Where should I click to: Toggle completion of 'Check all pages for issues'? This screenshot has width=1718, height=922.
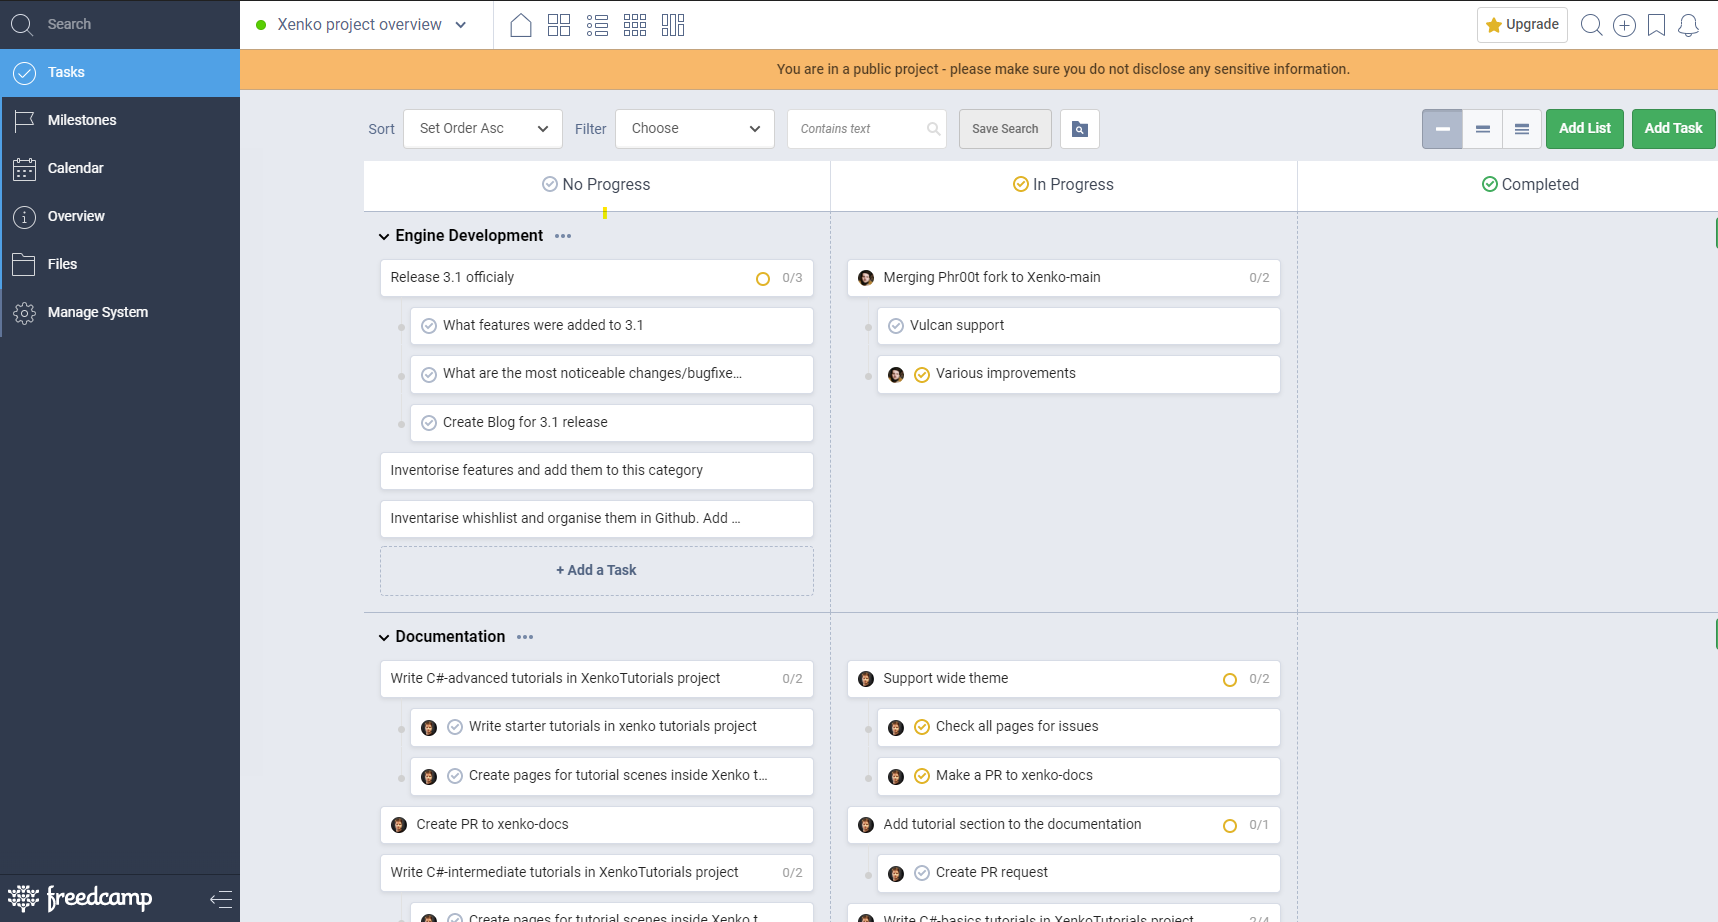[922, 727]
